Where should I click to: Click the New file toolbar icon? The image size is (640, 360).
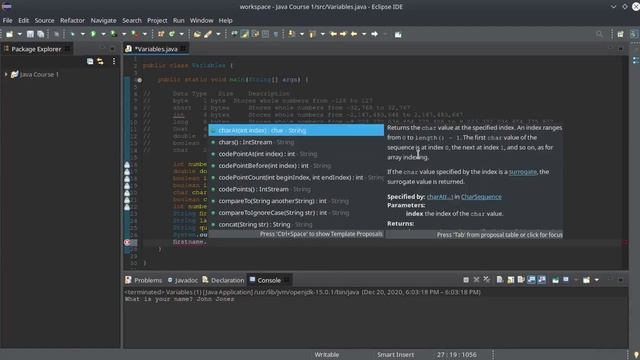tap(9, 34)
